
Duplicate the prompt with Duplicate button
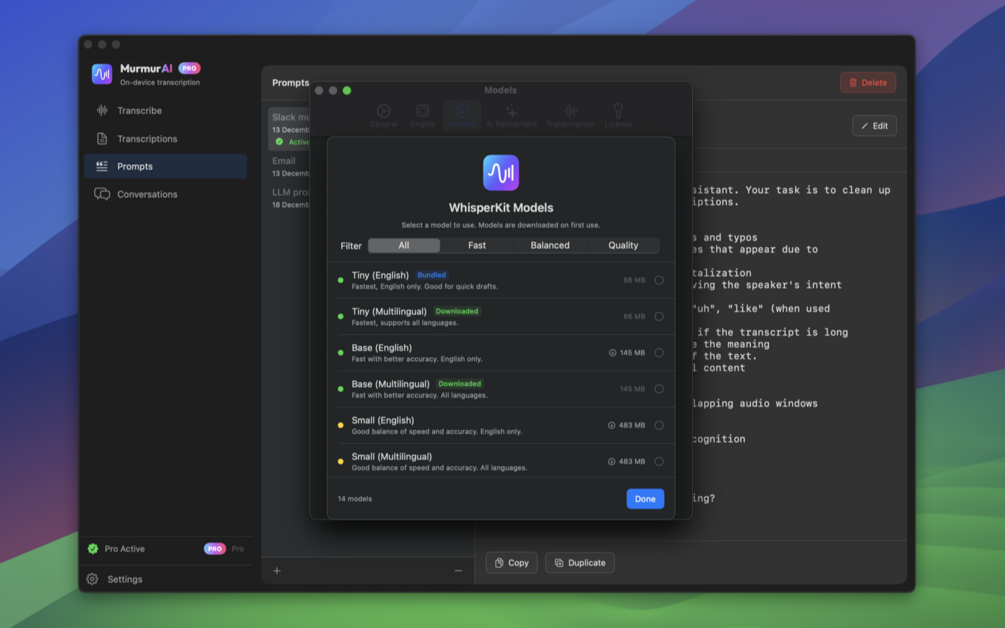point(579,563)
